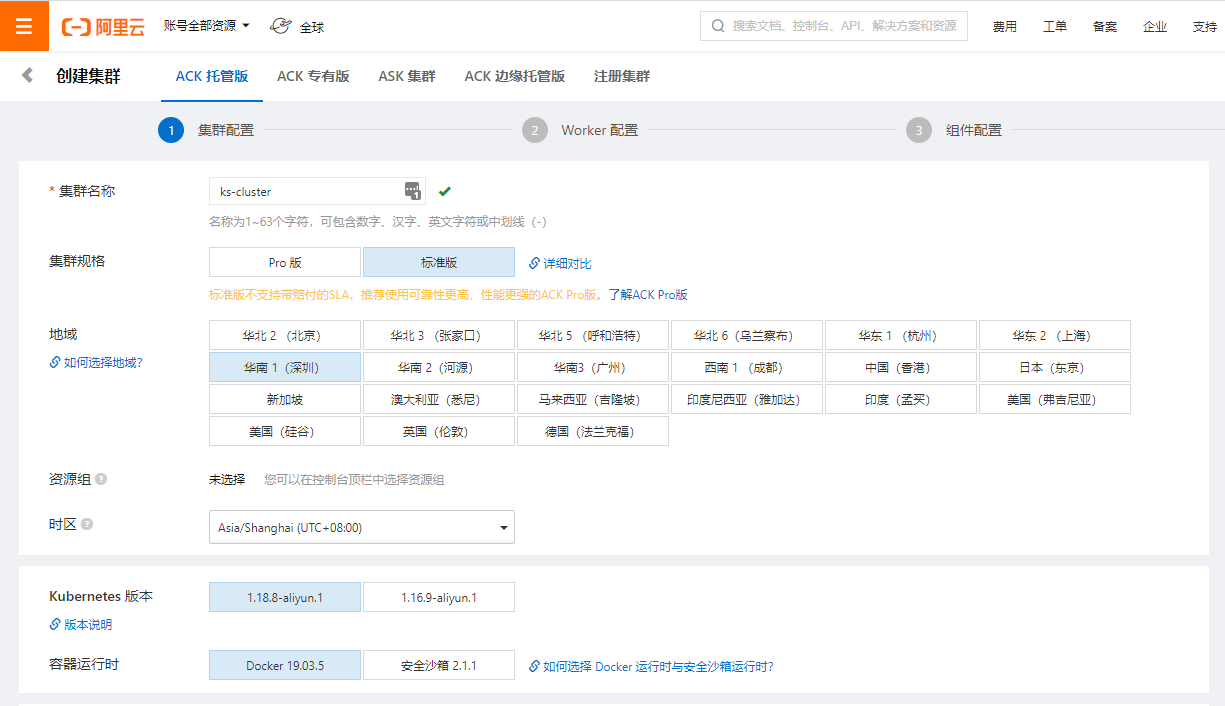Select Docker 19.03.5 container runtime
1225x706 pixels.
(285, 666)
